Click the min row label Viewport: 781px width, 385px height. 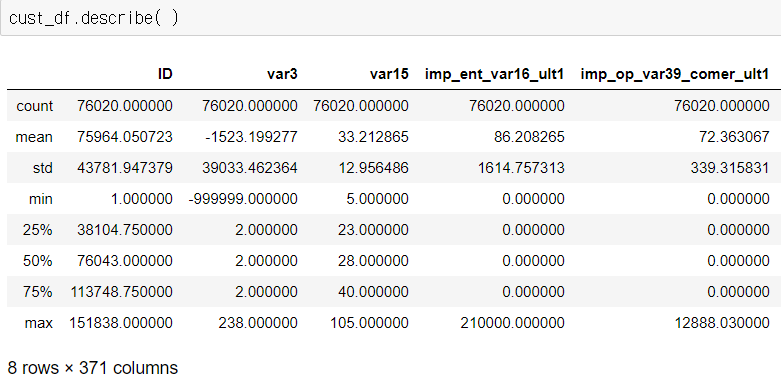tap(41, 199)
